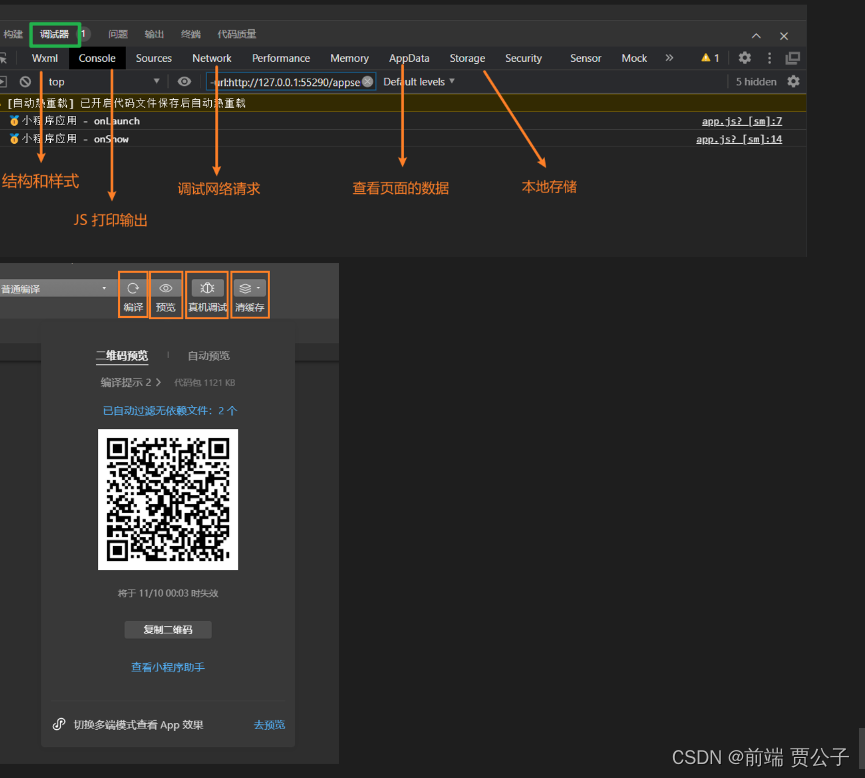This screenshot has height=778, width=865.
Task: Open the Mock tab
Action: click(634, 58)
